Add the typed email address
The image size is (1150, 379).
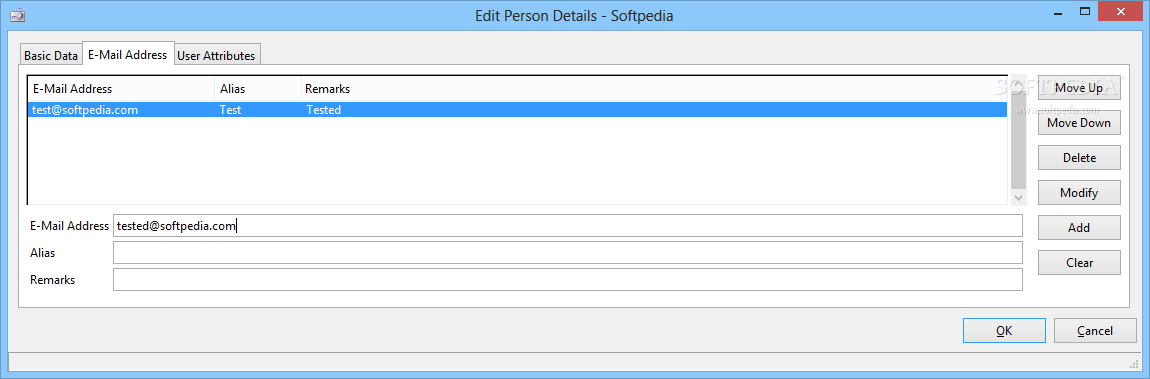click(1079, 228)
